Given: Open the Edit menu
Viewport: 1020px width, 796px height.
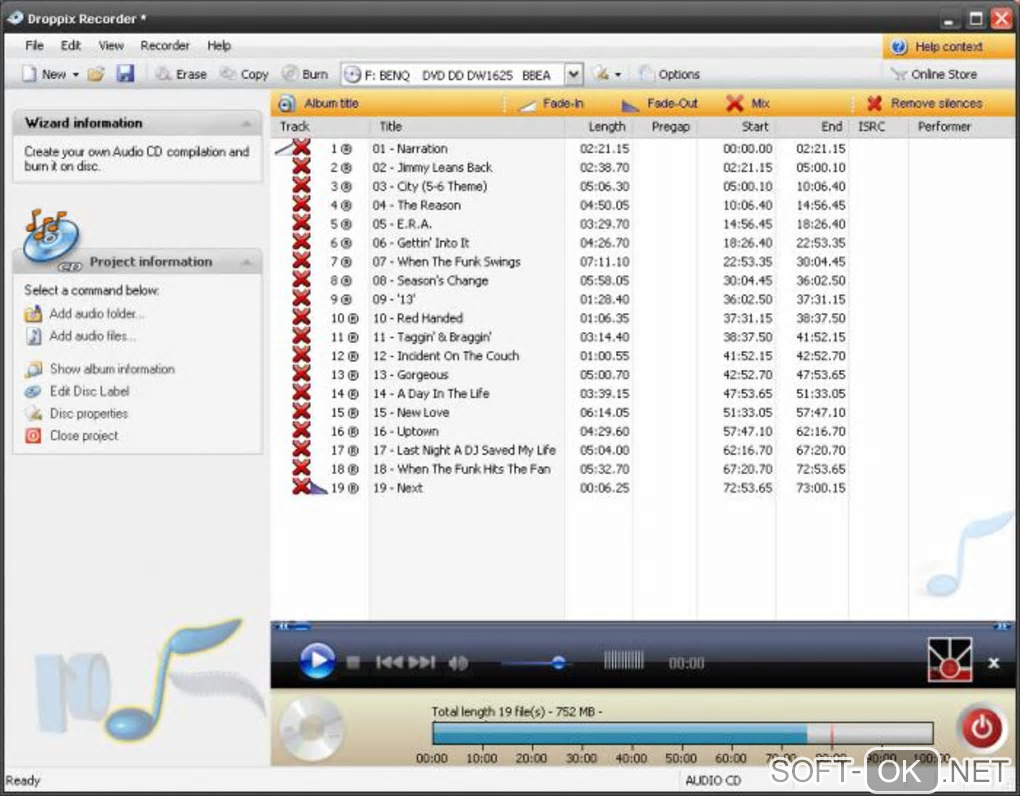Looking at the screenshot, I should click(x=70, y=46).
